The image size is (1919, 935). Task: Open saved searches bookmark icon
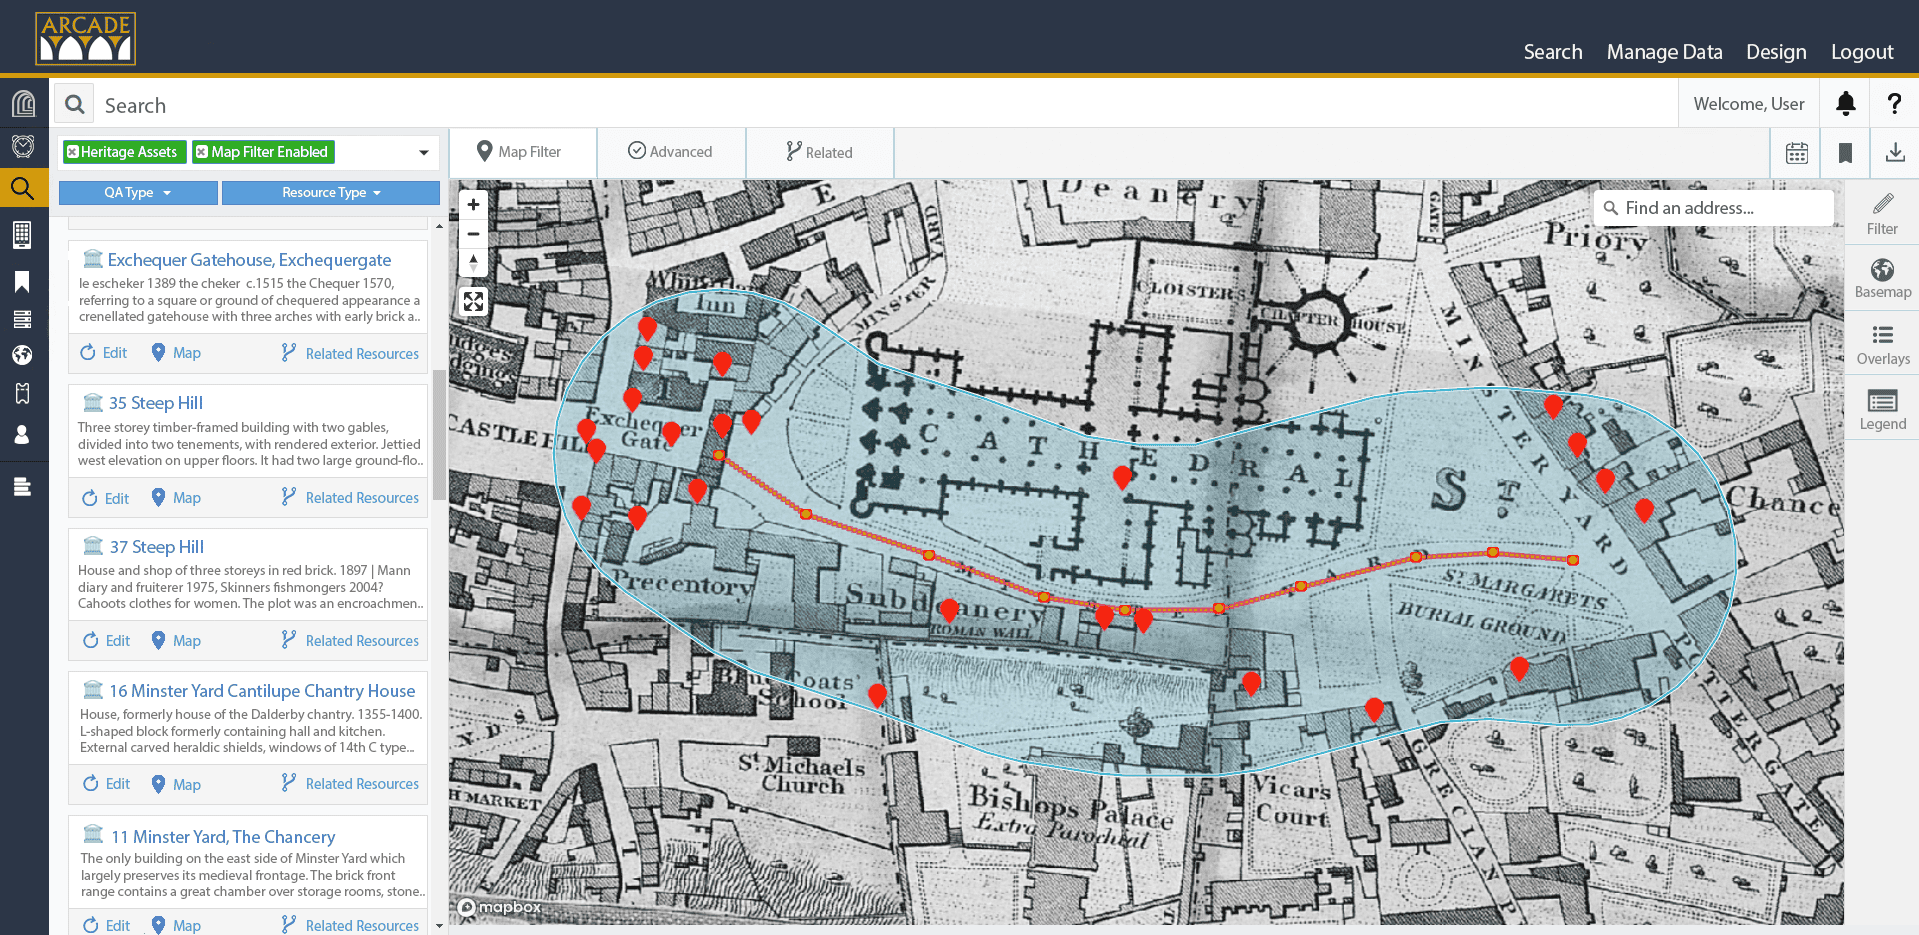(x=1846, y=153)
